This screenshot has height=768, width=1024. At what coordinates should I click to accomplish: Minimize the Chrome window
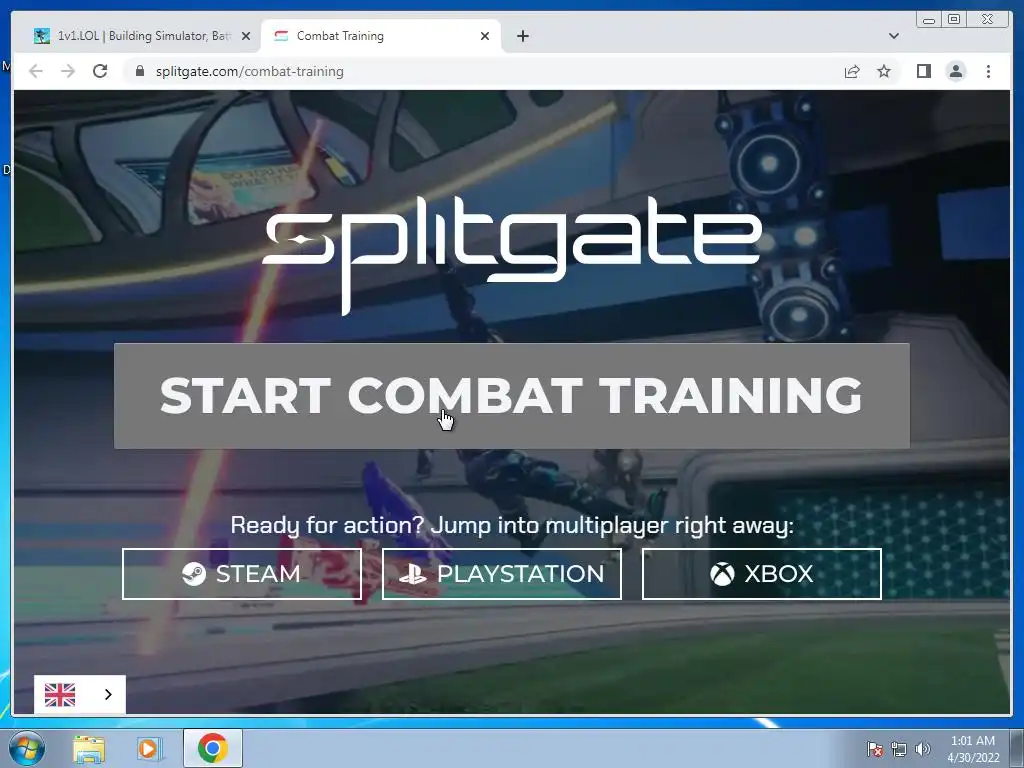coord(929,20)
